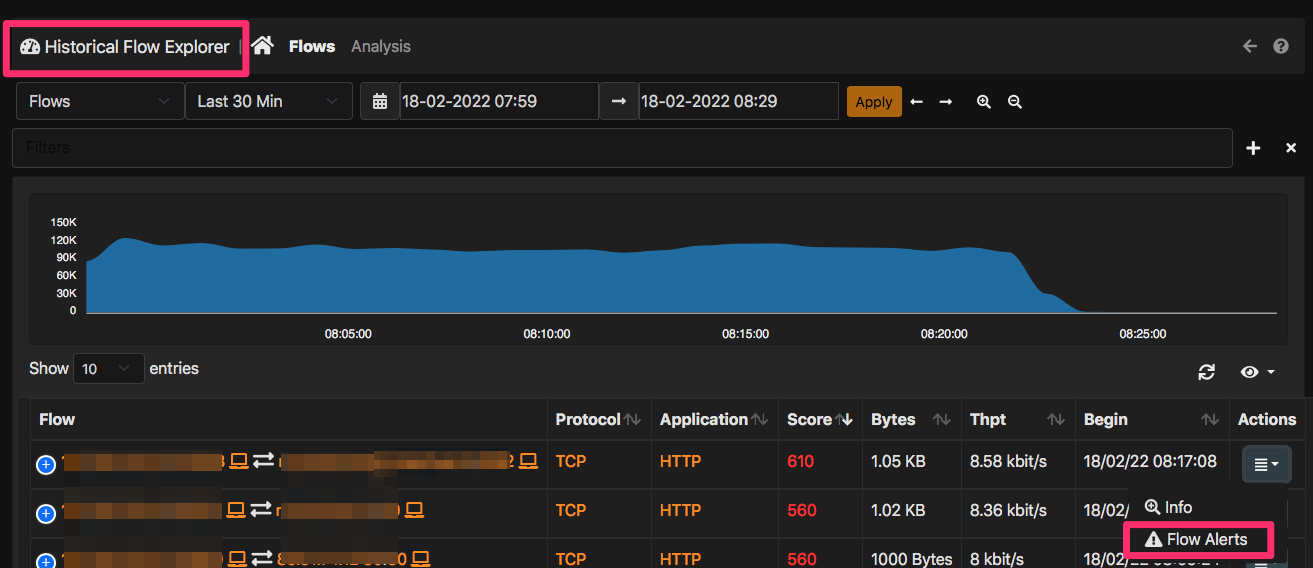Click the throughput value 8.58 kbit/s
Screen dimensions: 1313x568
(x=1008, y=461)
